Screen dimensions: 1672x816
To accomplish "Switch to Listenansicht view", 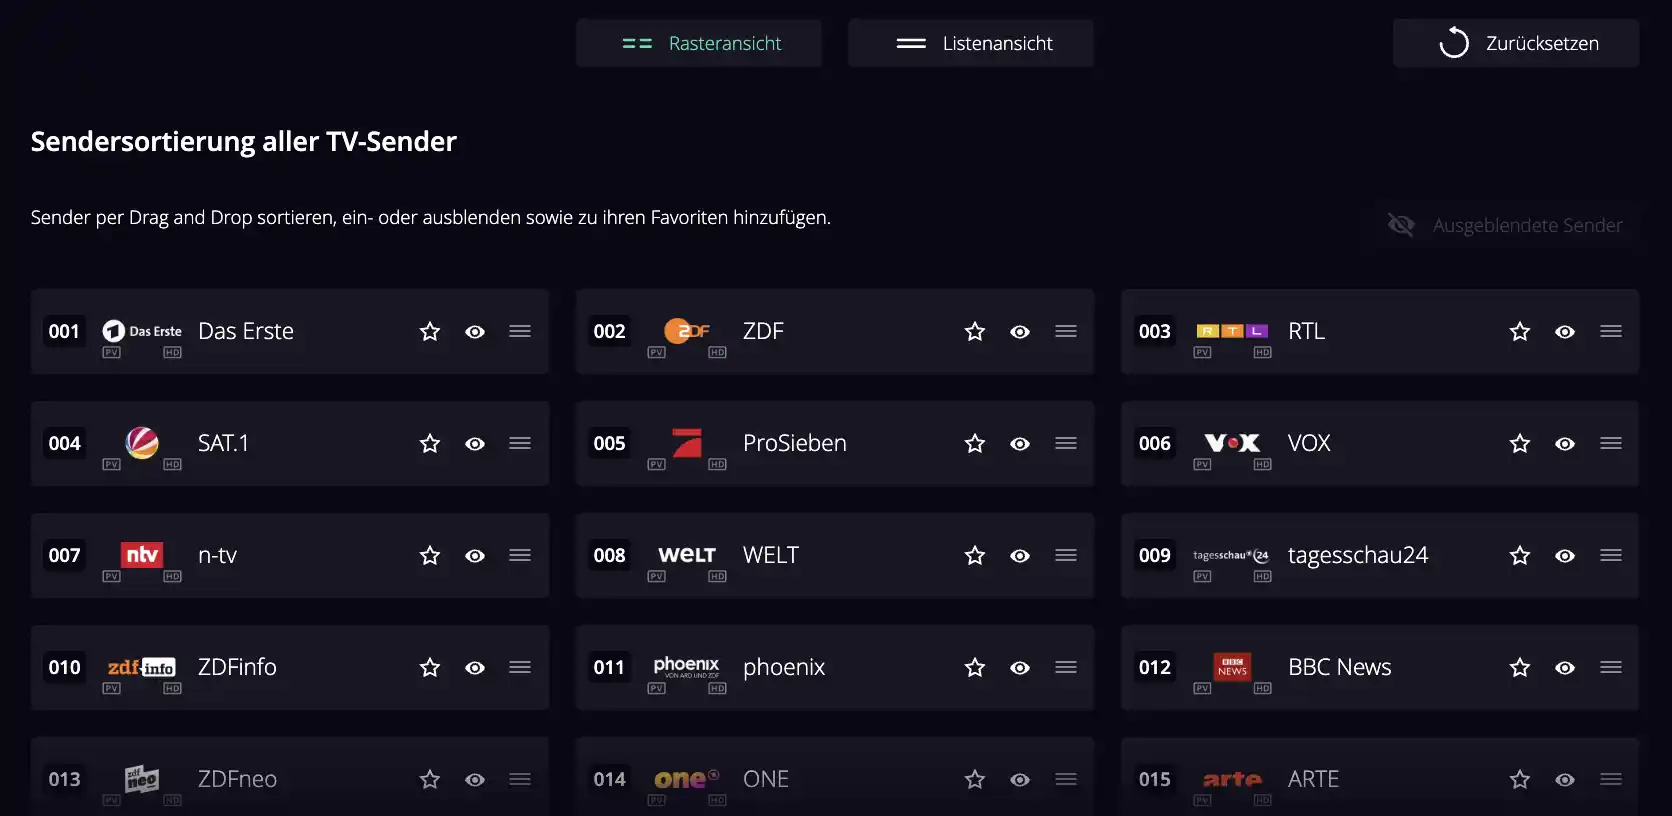I will [x=971, y=43].
